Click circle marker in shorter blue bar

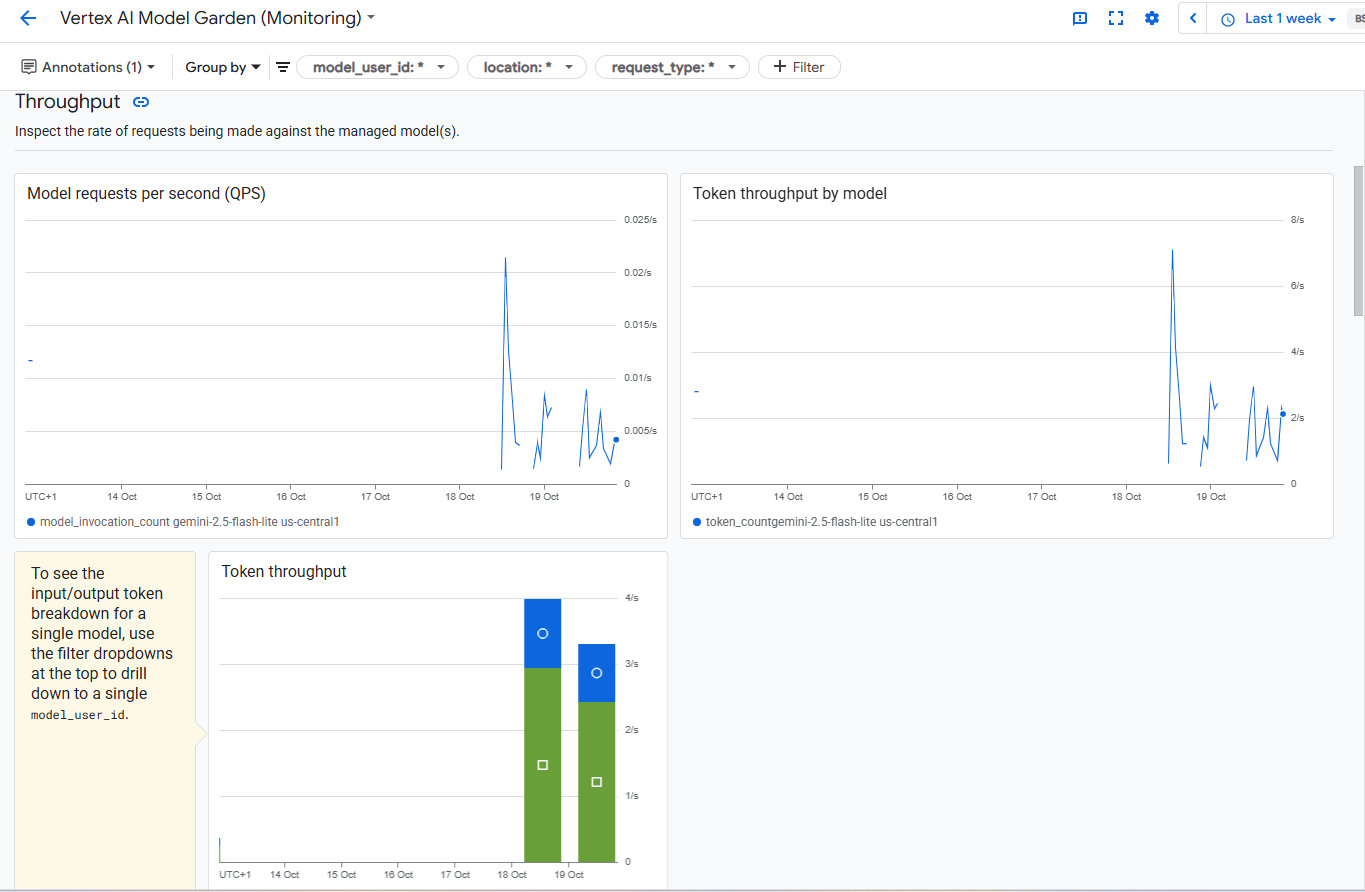point(597,673)
